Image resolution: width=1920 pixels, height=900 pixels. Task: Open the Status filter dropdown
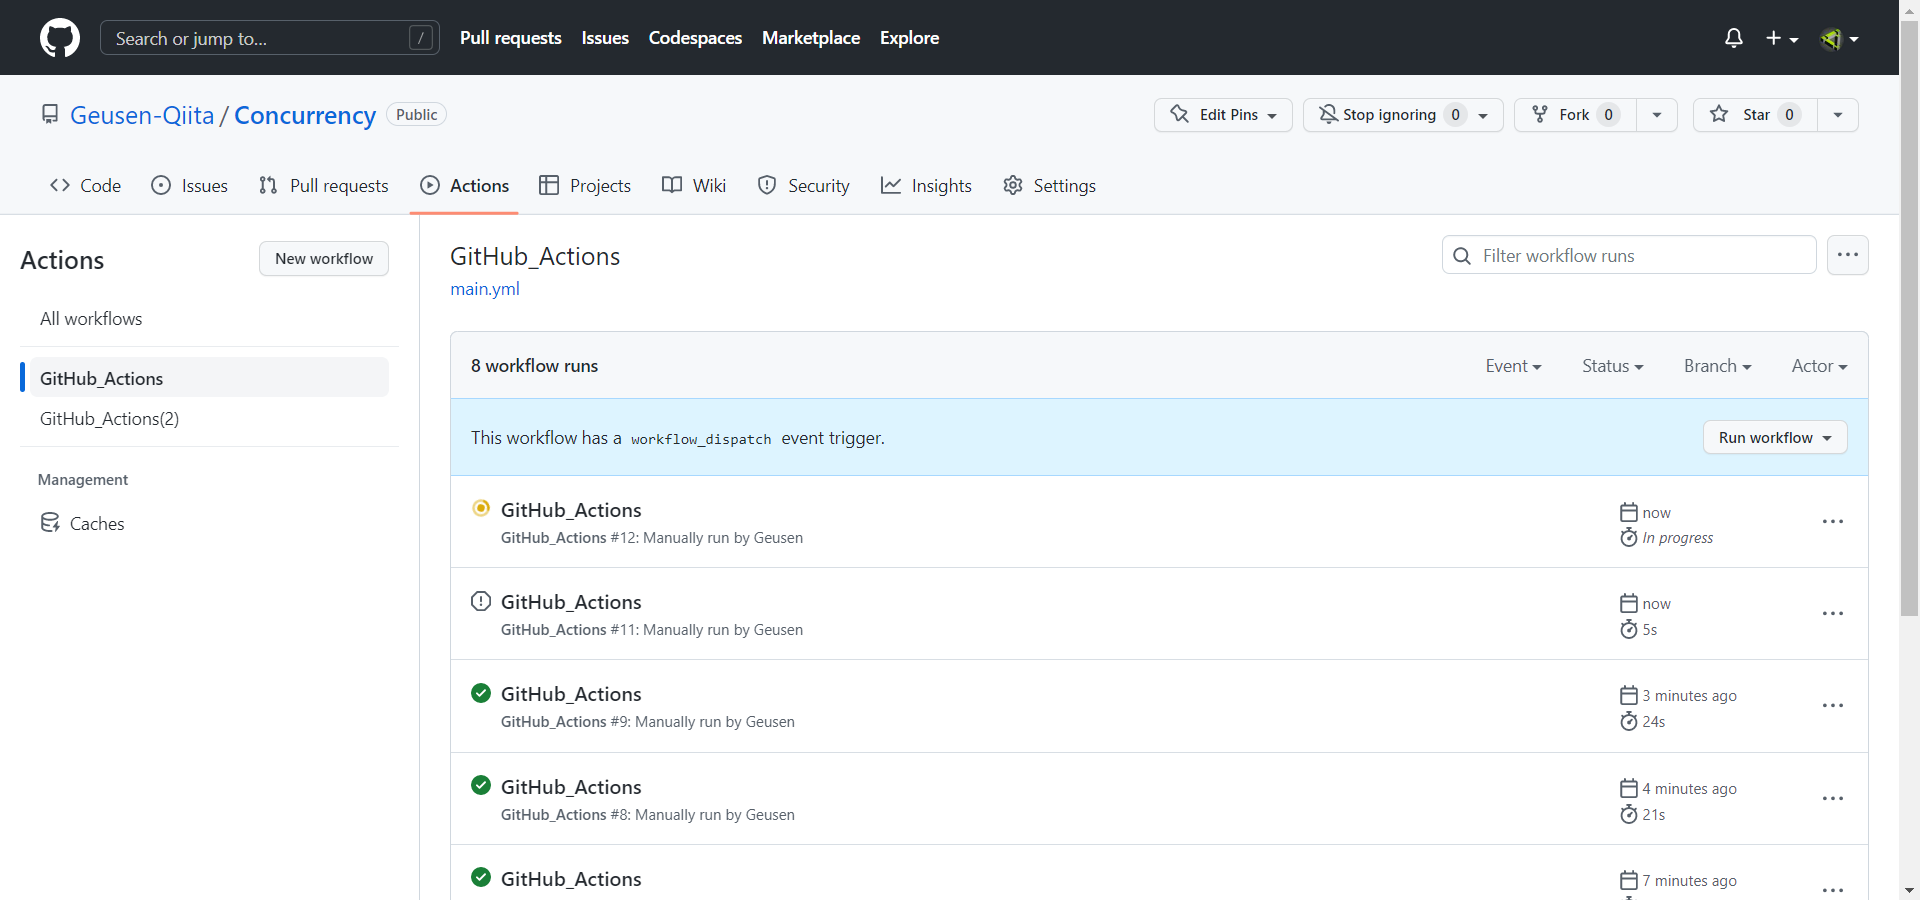coord(1612,366)
